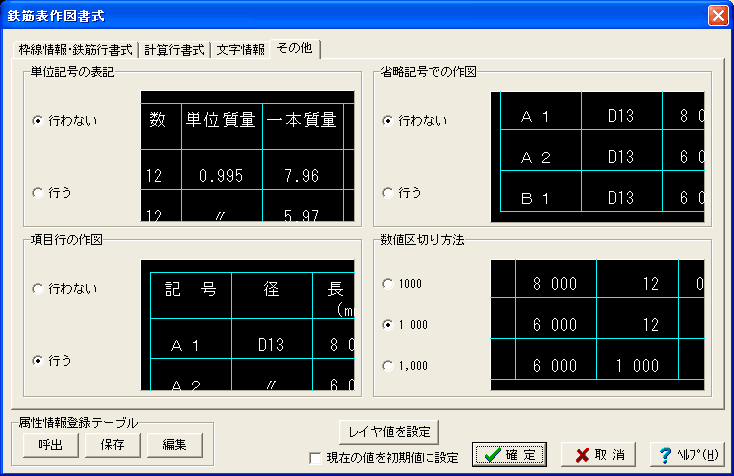Open help with the ヘルプ(H) button
734x476 pixels.
[687, 454]
